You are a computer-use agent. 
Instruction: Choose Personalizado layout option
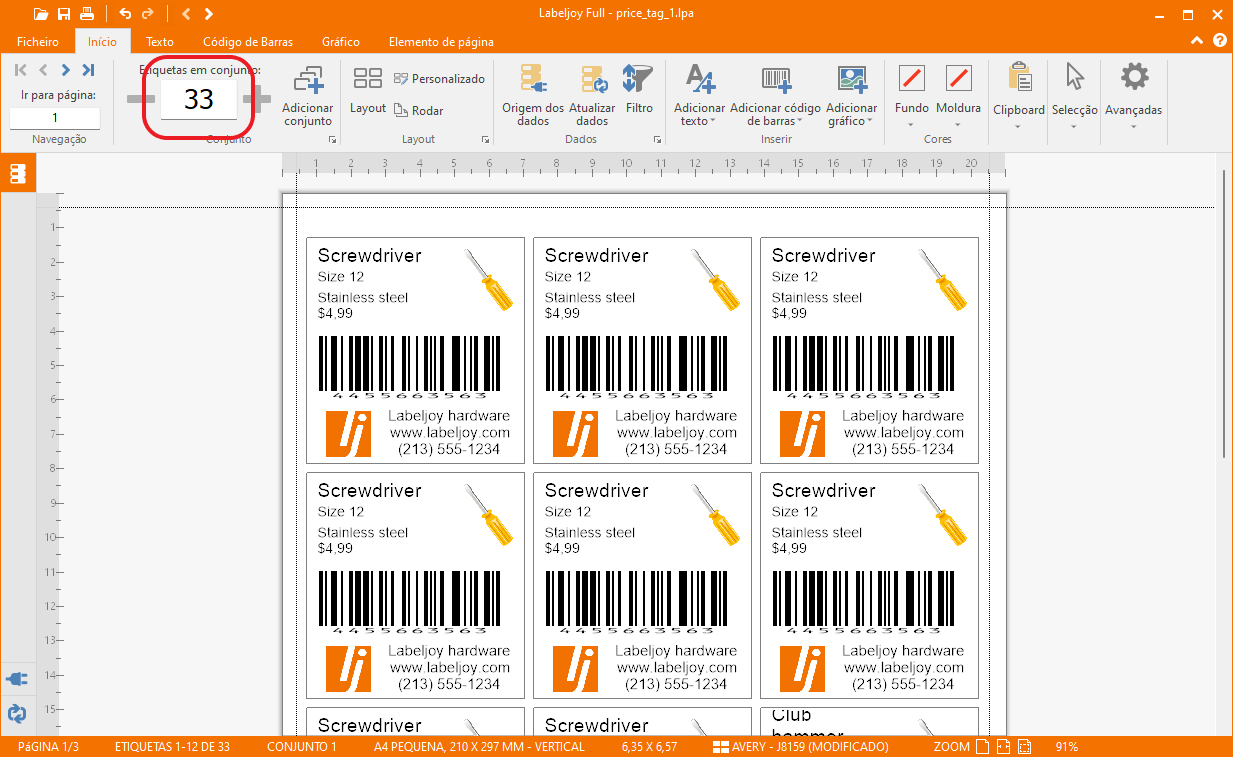pos(439,78)
